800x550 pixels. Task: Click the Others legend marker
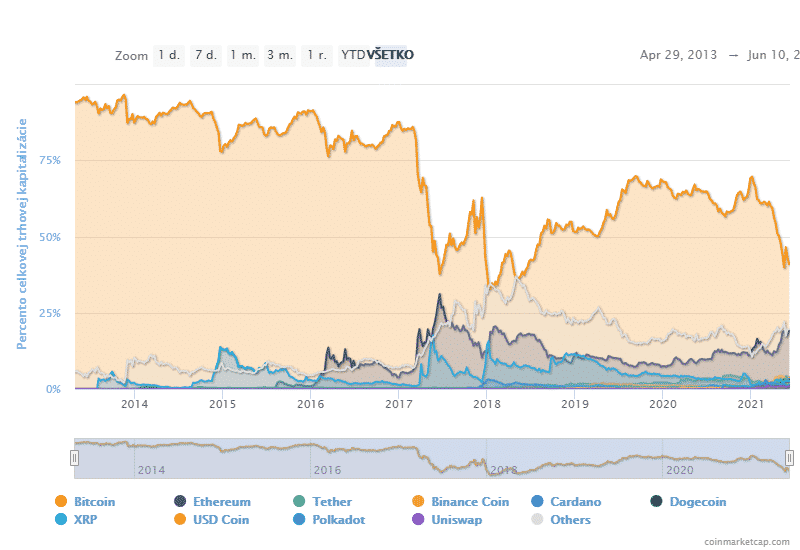tap(540, 520)
